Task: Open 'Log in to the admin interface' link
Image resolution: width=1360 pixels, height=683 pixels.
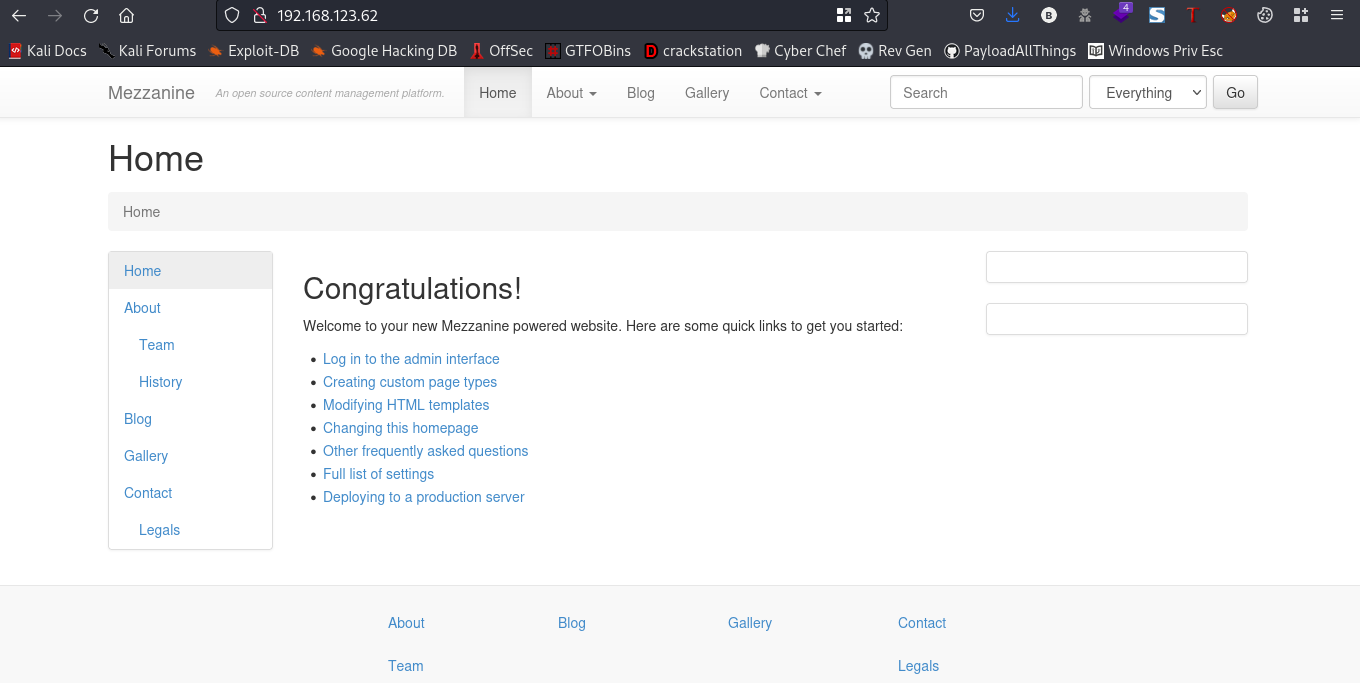Action: point(411,359)
